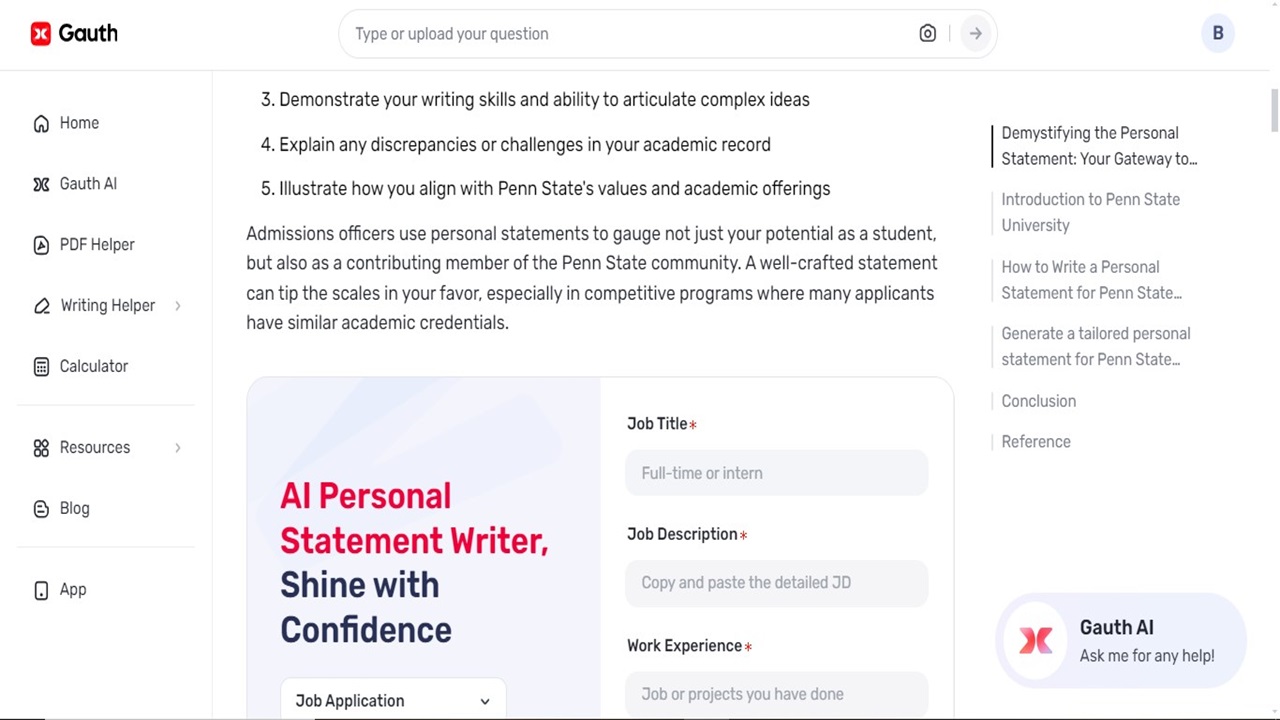This screenshot has height=720, width=1280.
Task: Submit the question with the arrow button
Action: coord(975,33)
